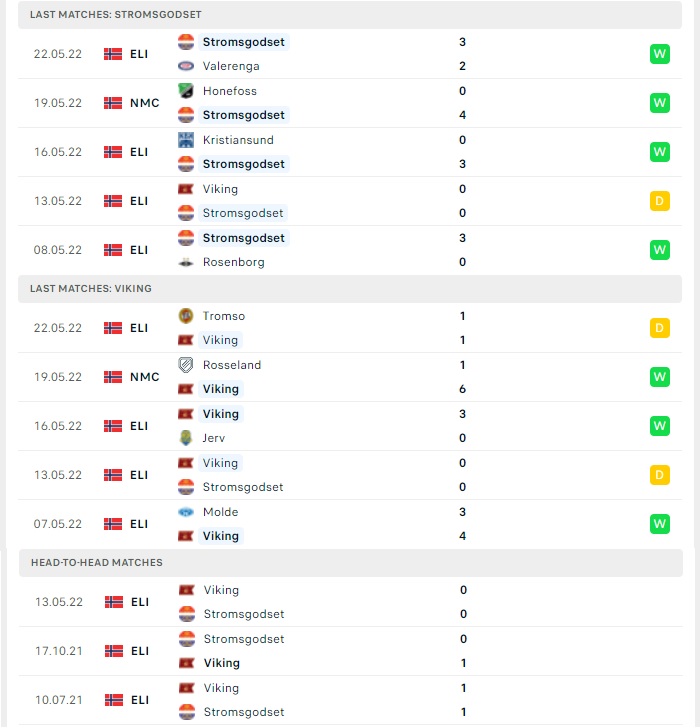Viewport: 700px width, 728px height.
Task: Click W badge for Stromsgodset vs Valerenga
Action: click(x=660, y=54)
